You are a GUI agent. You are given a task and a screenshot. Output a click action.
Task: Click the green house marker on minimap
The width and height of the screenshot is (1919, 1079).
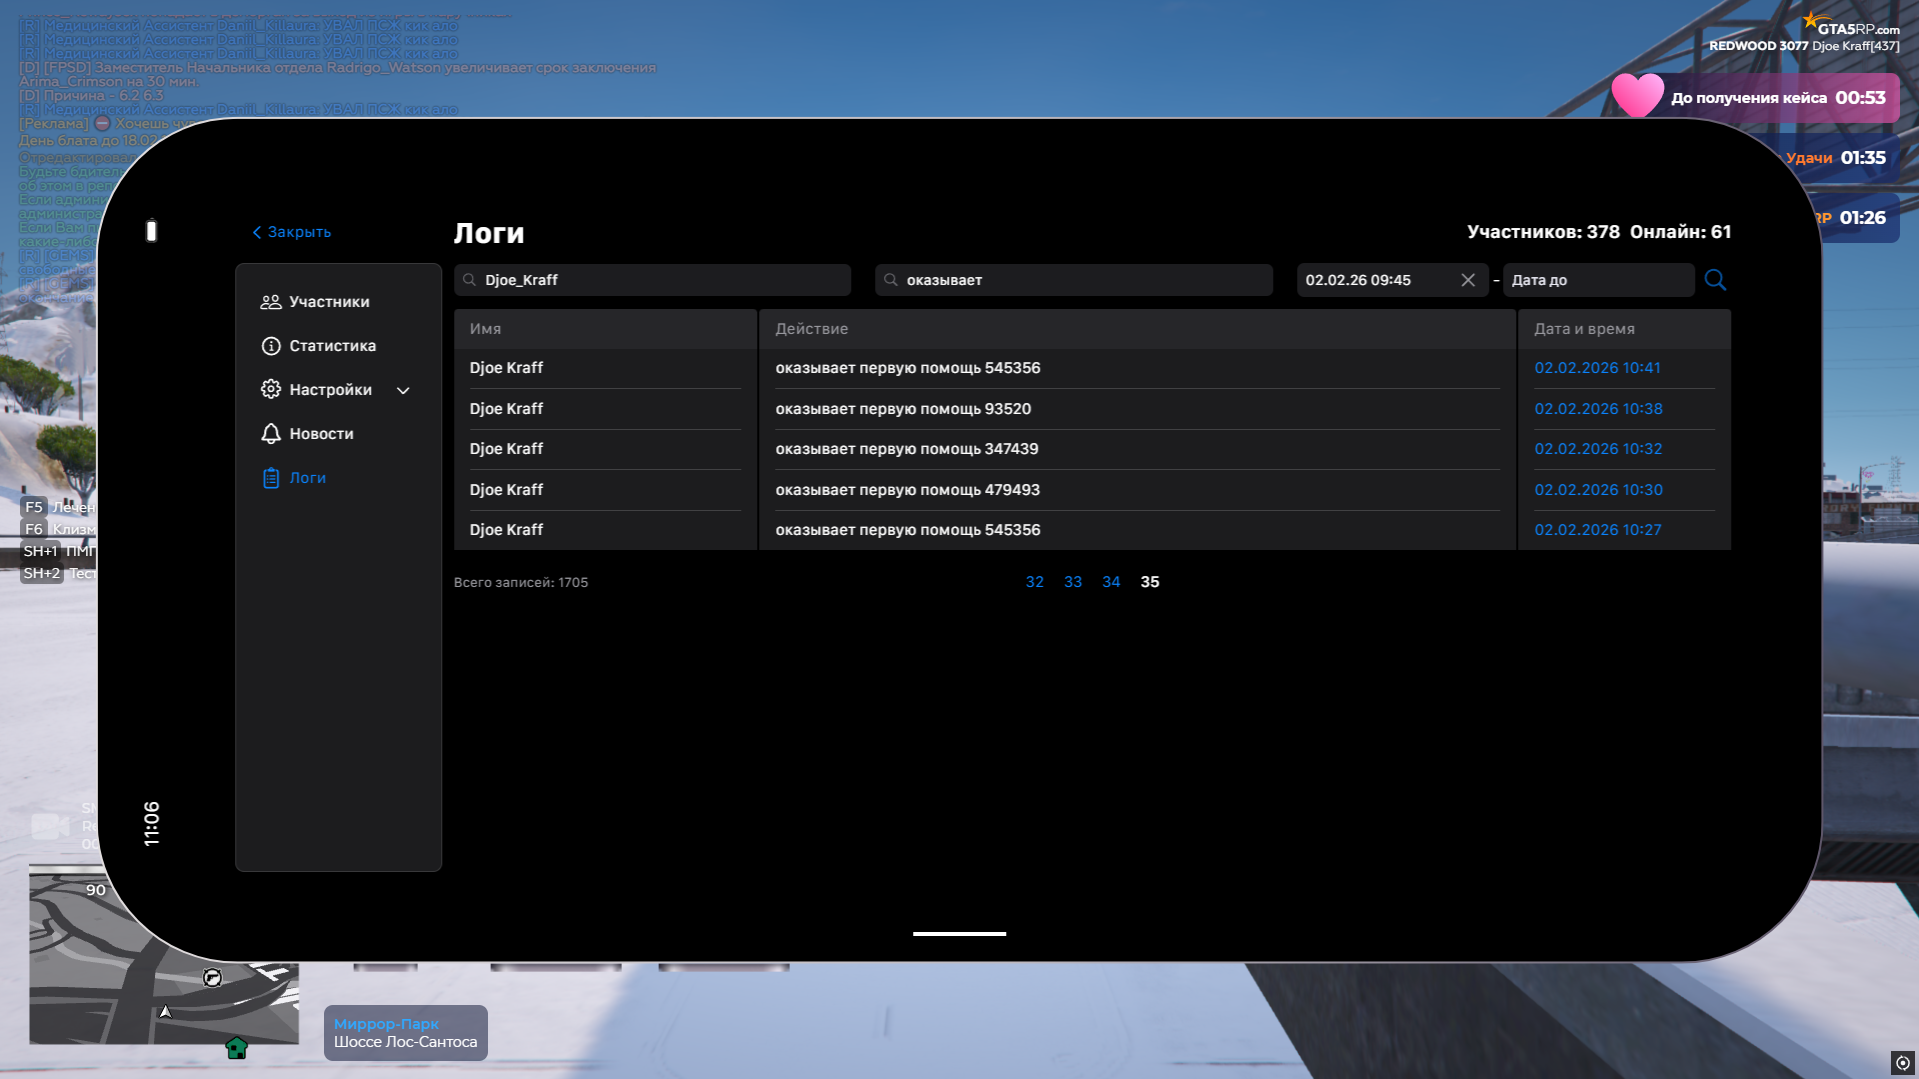pyautogui.click(x=236, y=1048)
